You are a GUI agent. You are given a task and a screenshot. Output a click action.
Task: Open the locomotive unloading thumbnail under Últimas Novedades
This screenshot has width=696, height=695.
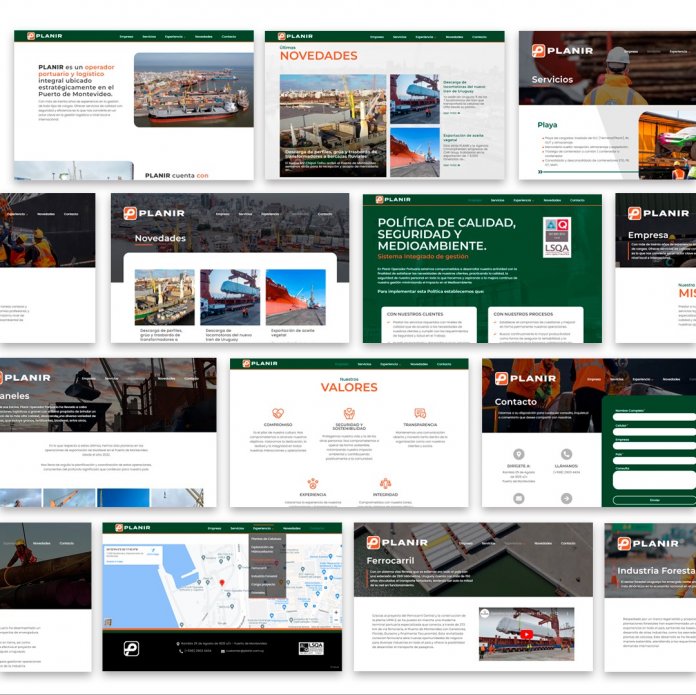415,99
